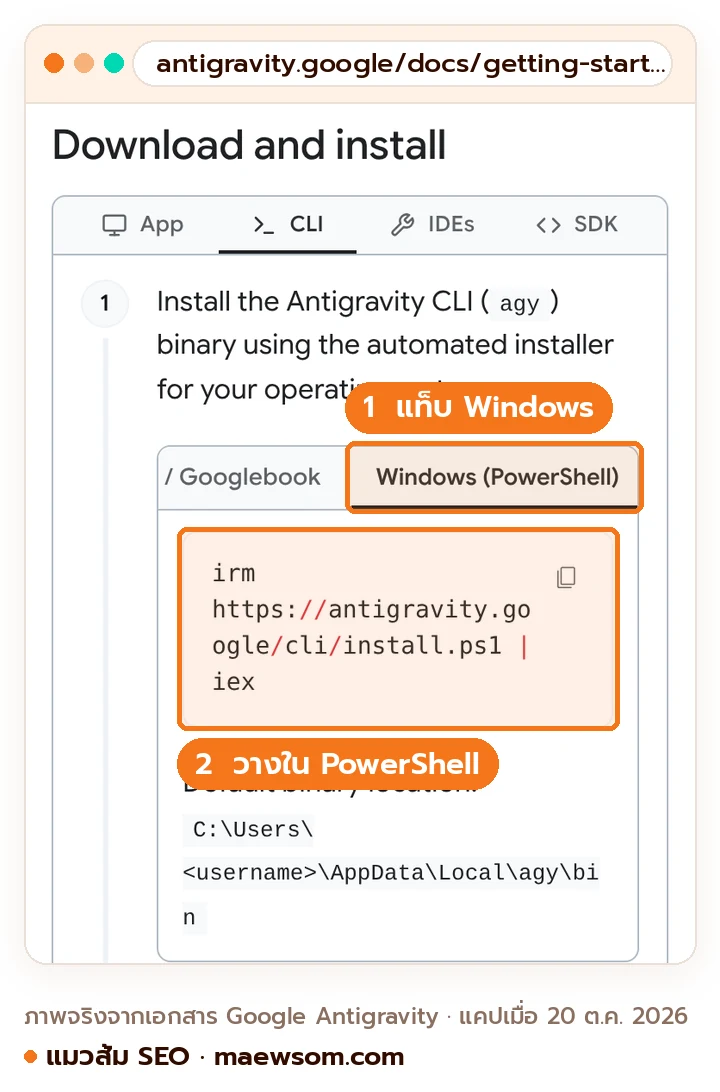
Task: Select the CLI tab
Action: 288,224
